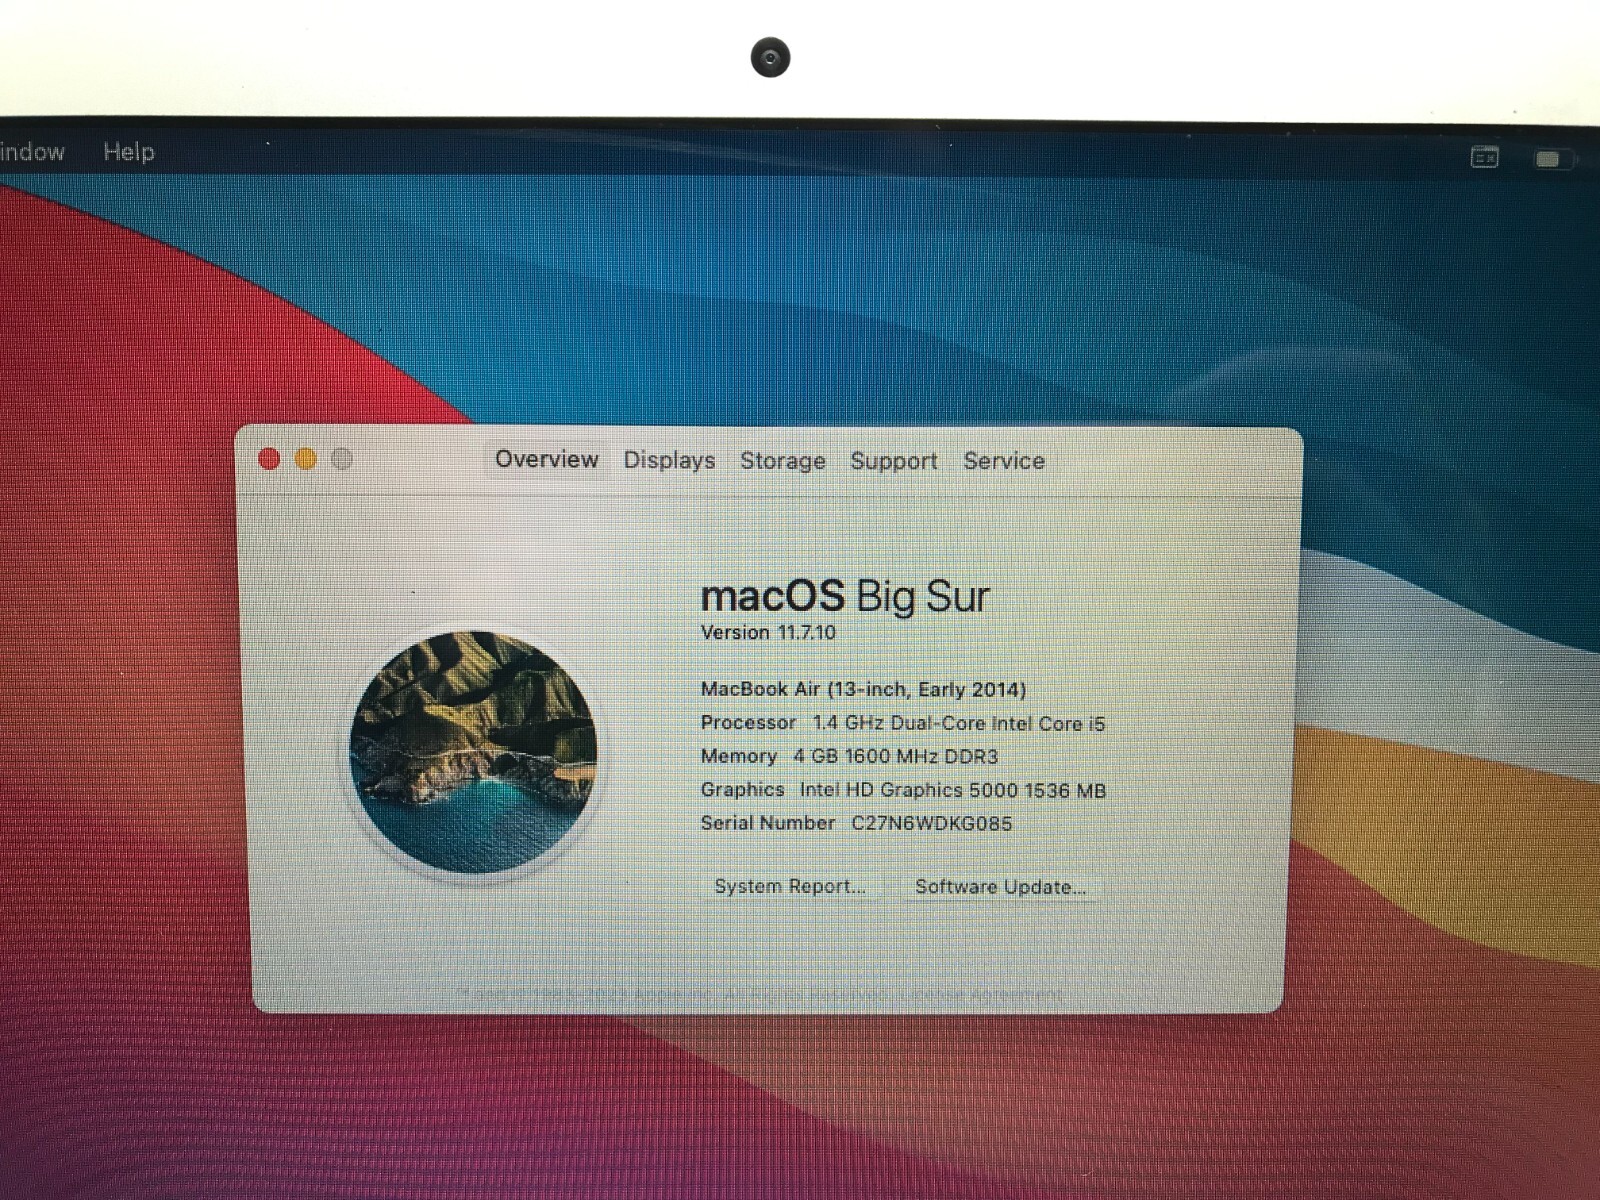Click the macOS Big Sur title
The image size is (1600, 1200).
[x=845, y=597]
